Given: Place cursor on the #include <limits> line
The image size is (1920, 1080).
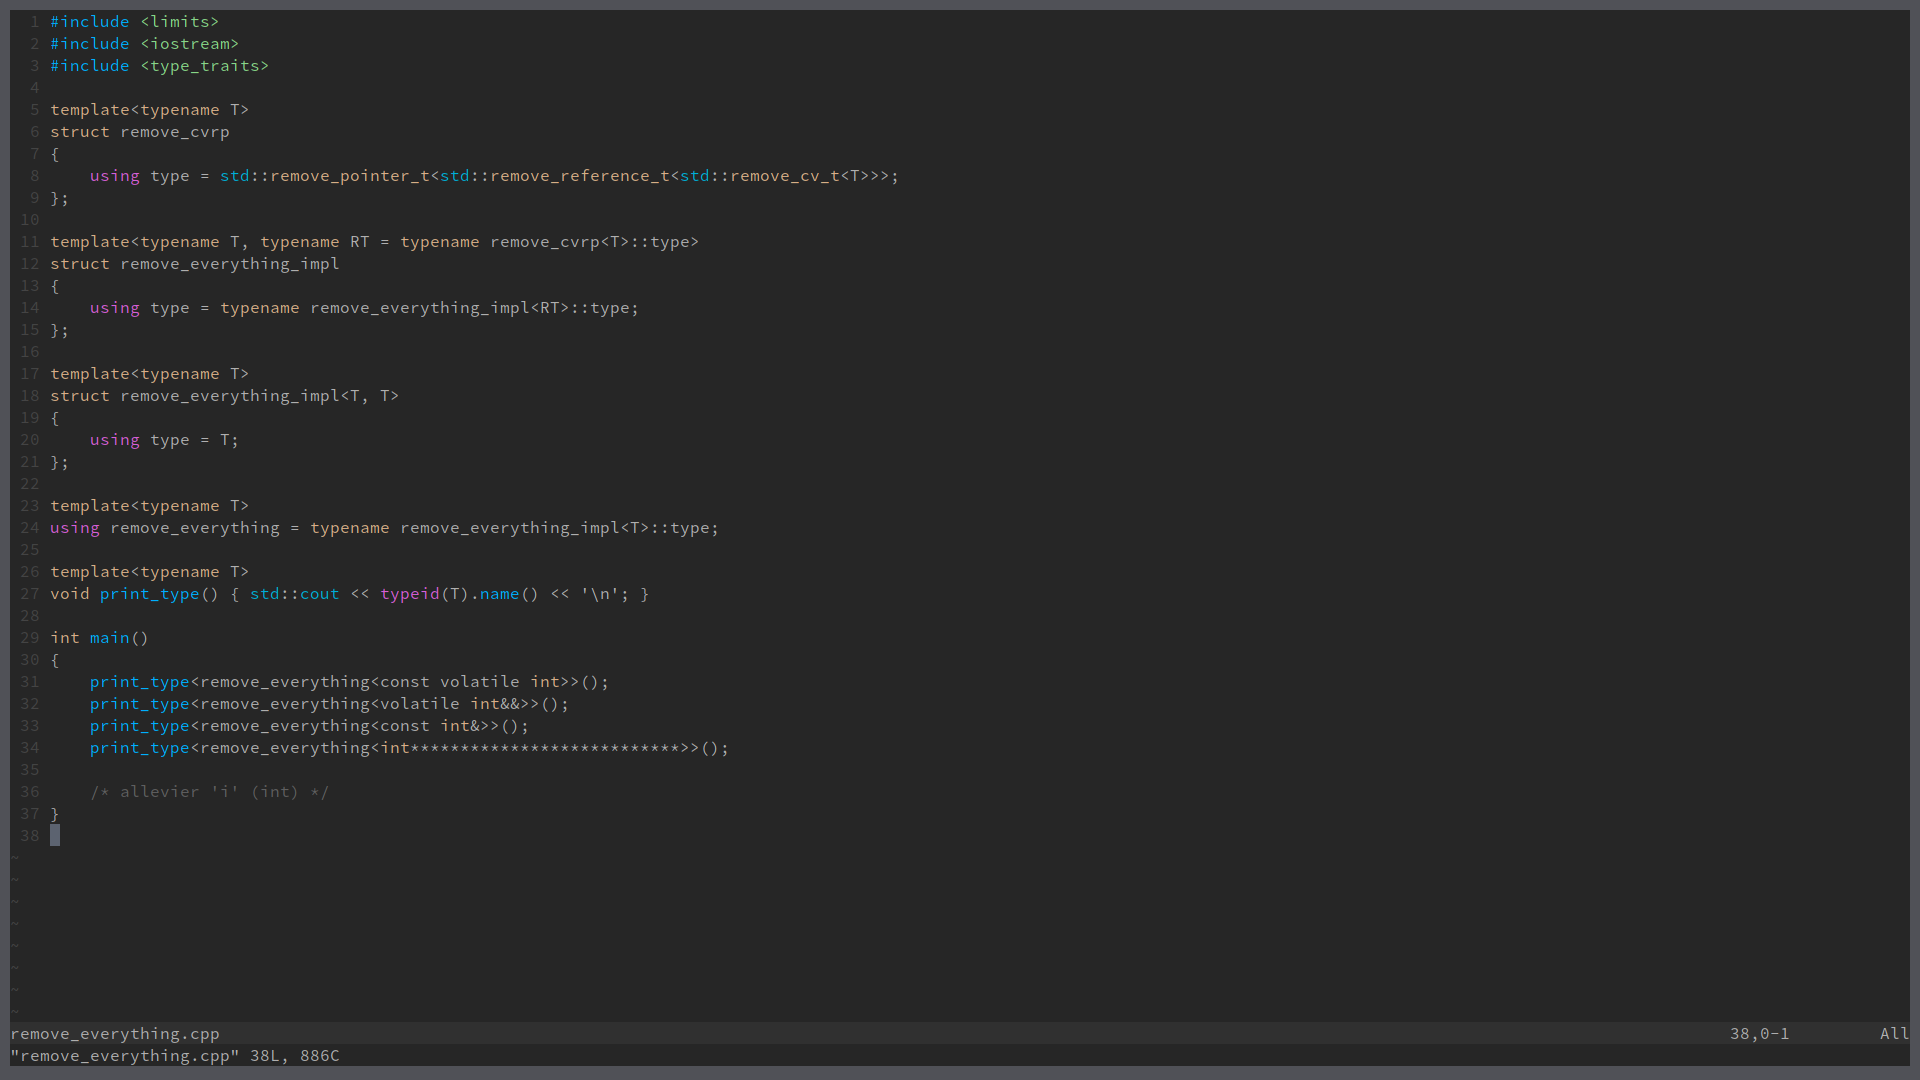Looking at the screenshot, I should [x=134, y=22].
